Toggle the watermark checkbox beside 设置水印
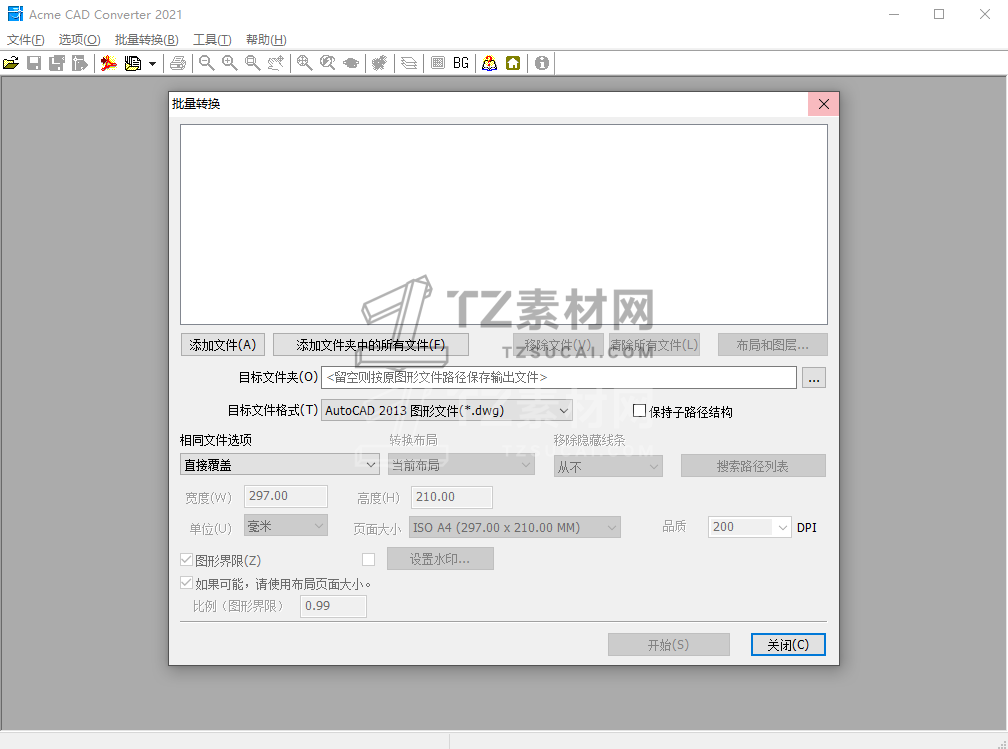This screenshot has width=1008, height=749. [368, 559]
